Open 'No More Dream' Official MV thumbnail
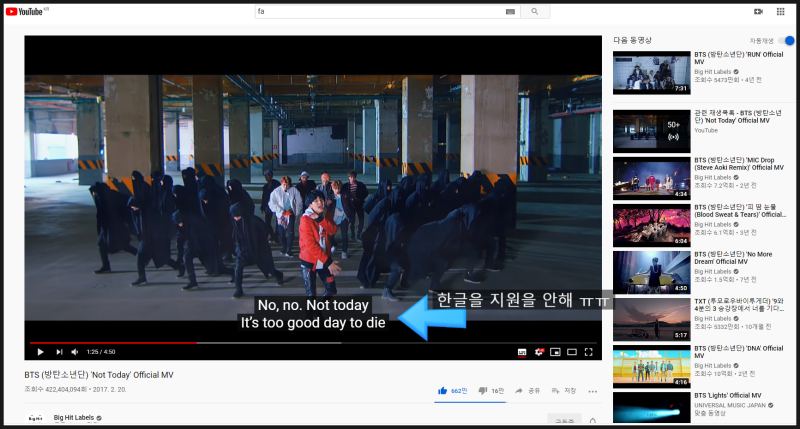800x429 pixels. [652, 272]
